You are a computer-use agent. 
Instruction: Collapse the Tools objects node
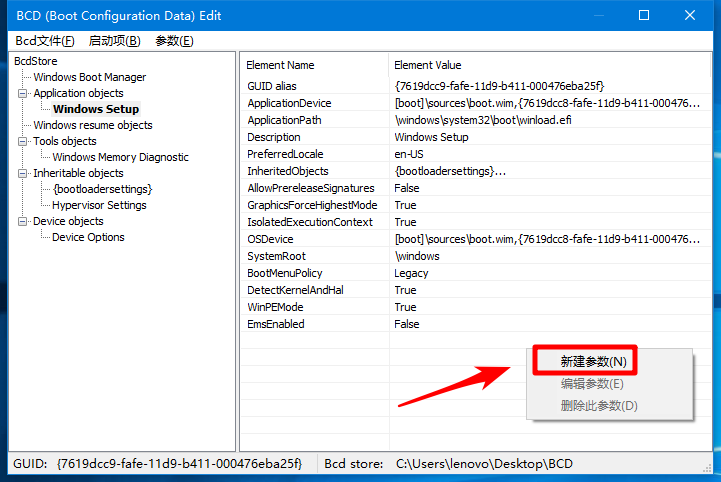tap(25, 141)
